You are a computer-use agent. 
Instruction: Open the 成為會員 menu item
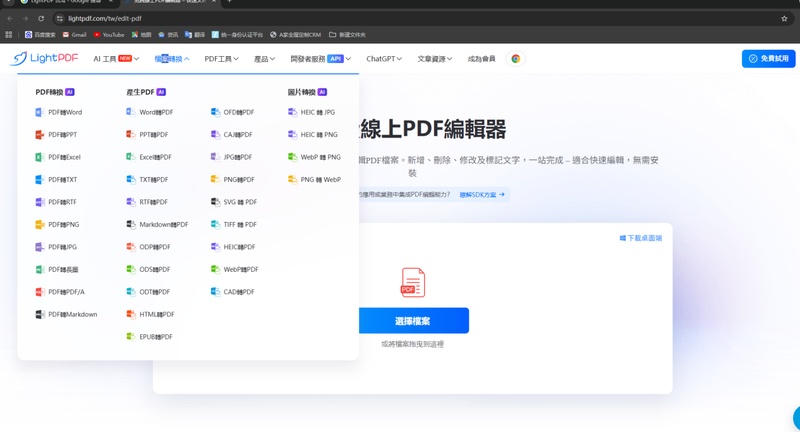(482, 59)
